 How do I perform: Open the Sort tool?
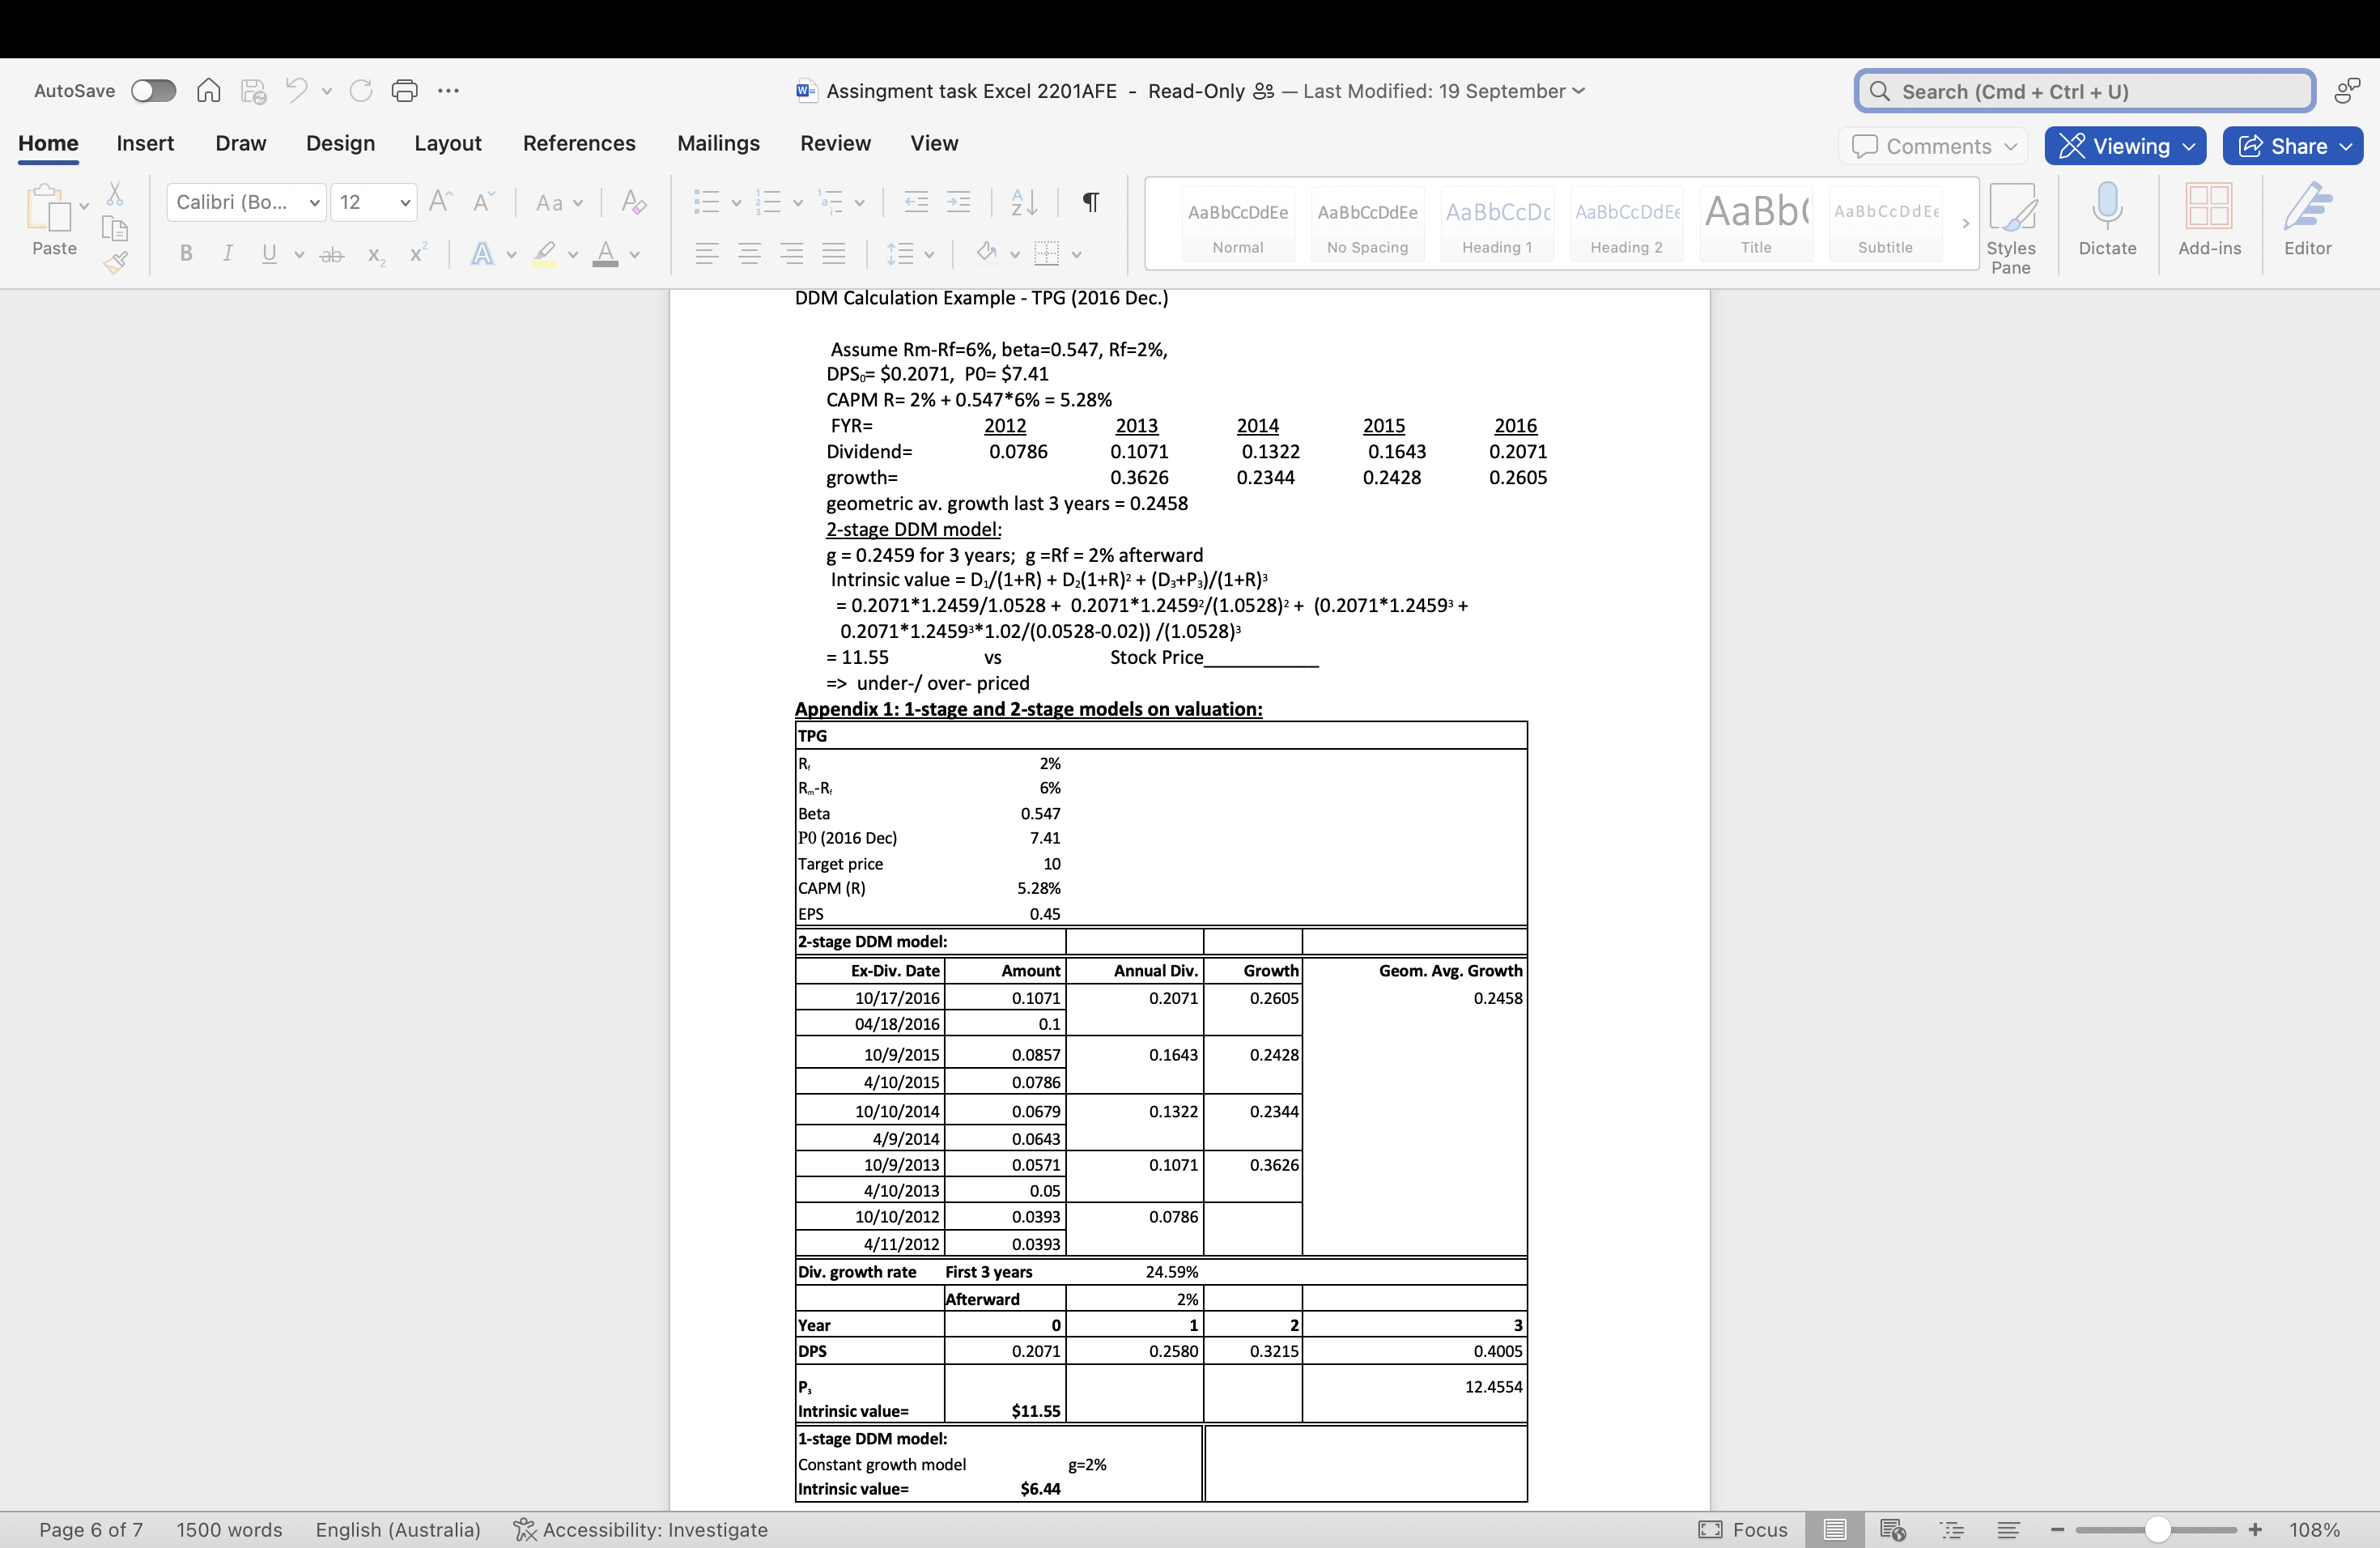coord(1022,202)
